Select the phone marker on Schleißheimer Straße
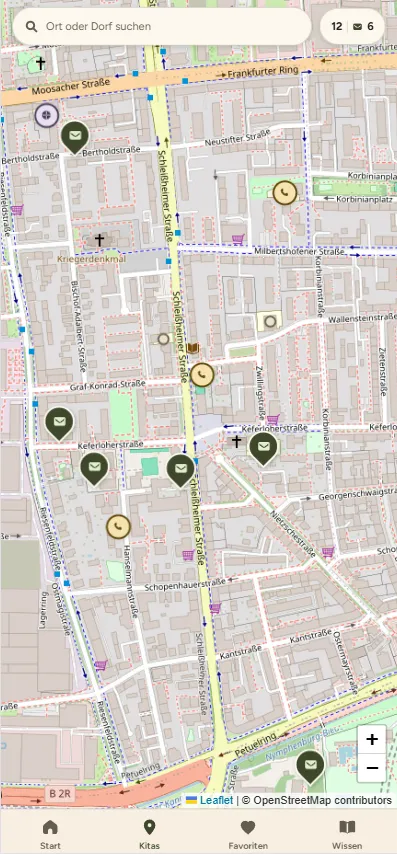397x854 pixels. tap(202, 375)
